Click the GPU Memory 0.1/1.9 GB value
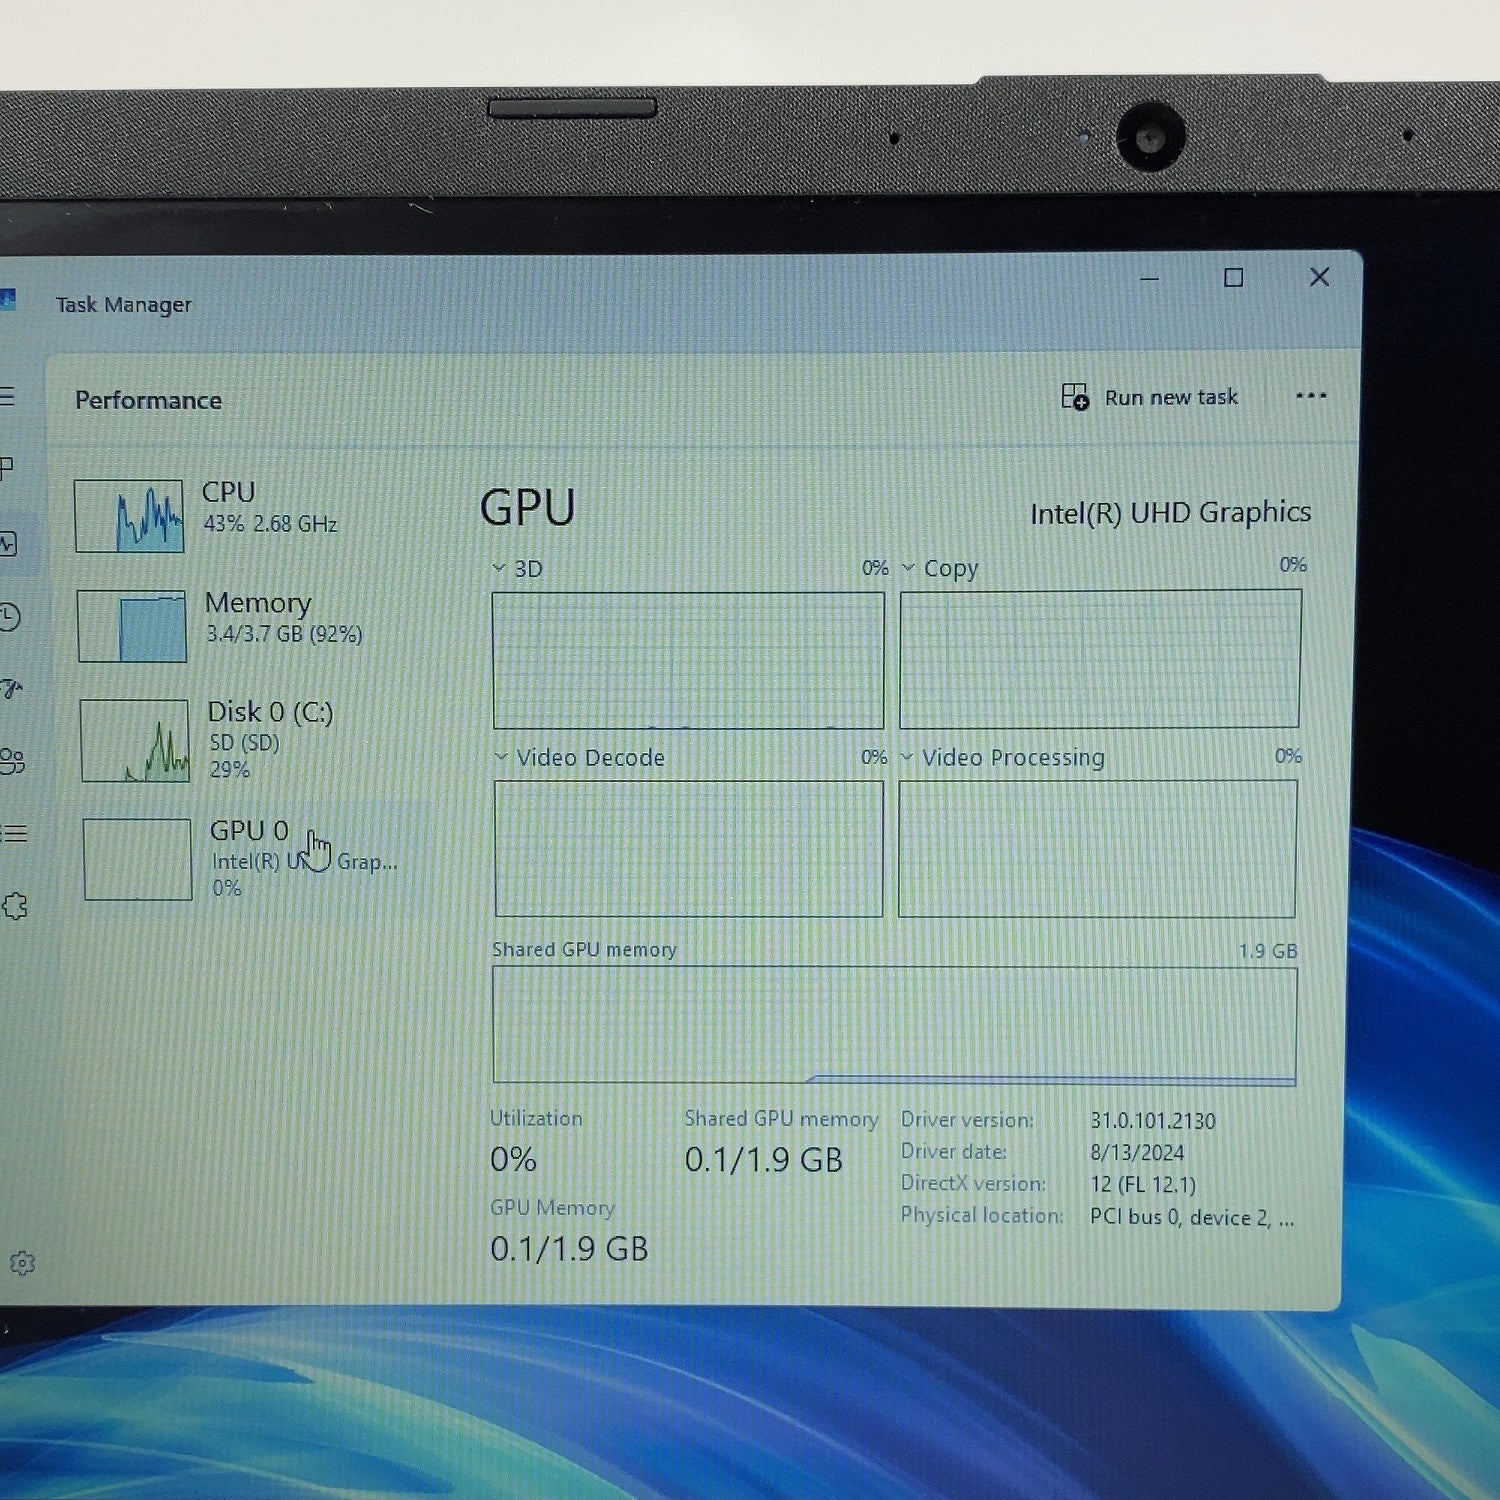 pyautogui.click(x=569, y=1249)
